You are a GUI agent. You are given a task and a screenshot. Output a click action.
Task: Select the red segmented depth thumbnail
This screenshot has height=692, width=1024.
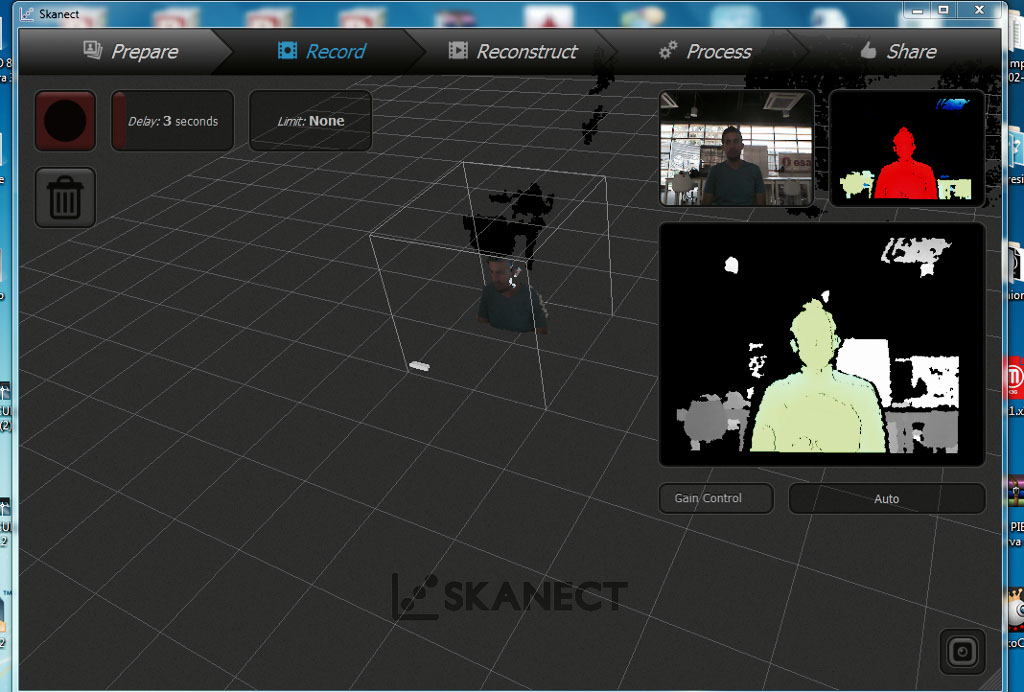(x=907, y=148)
